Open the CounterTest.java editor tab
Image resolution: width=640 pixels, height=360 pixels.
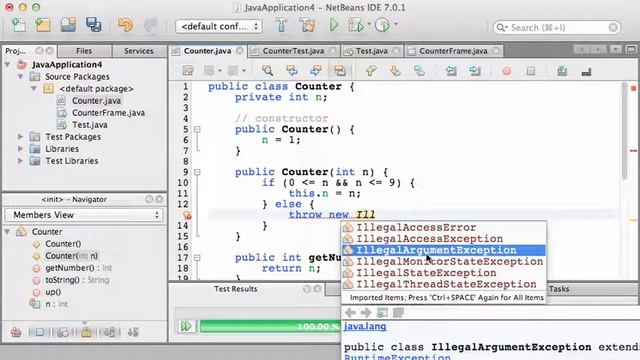(x=293, y=51)
